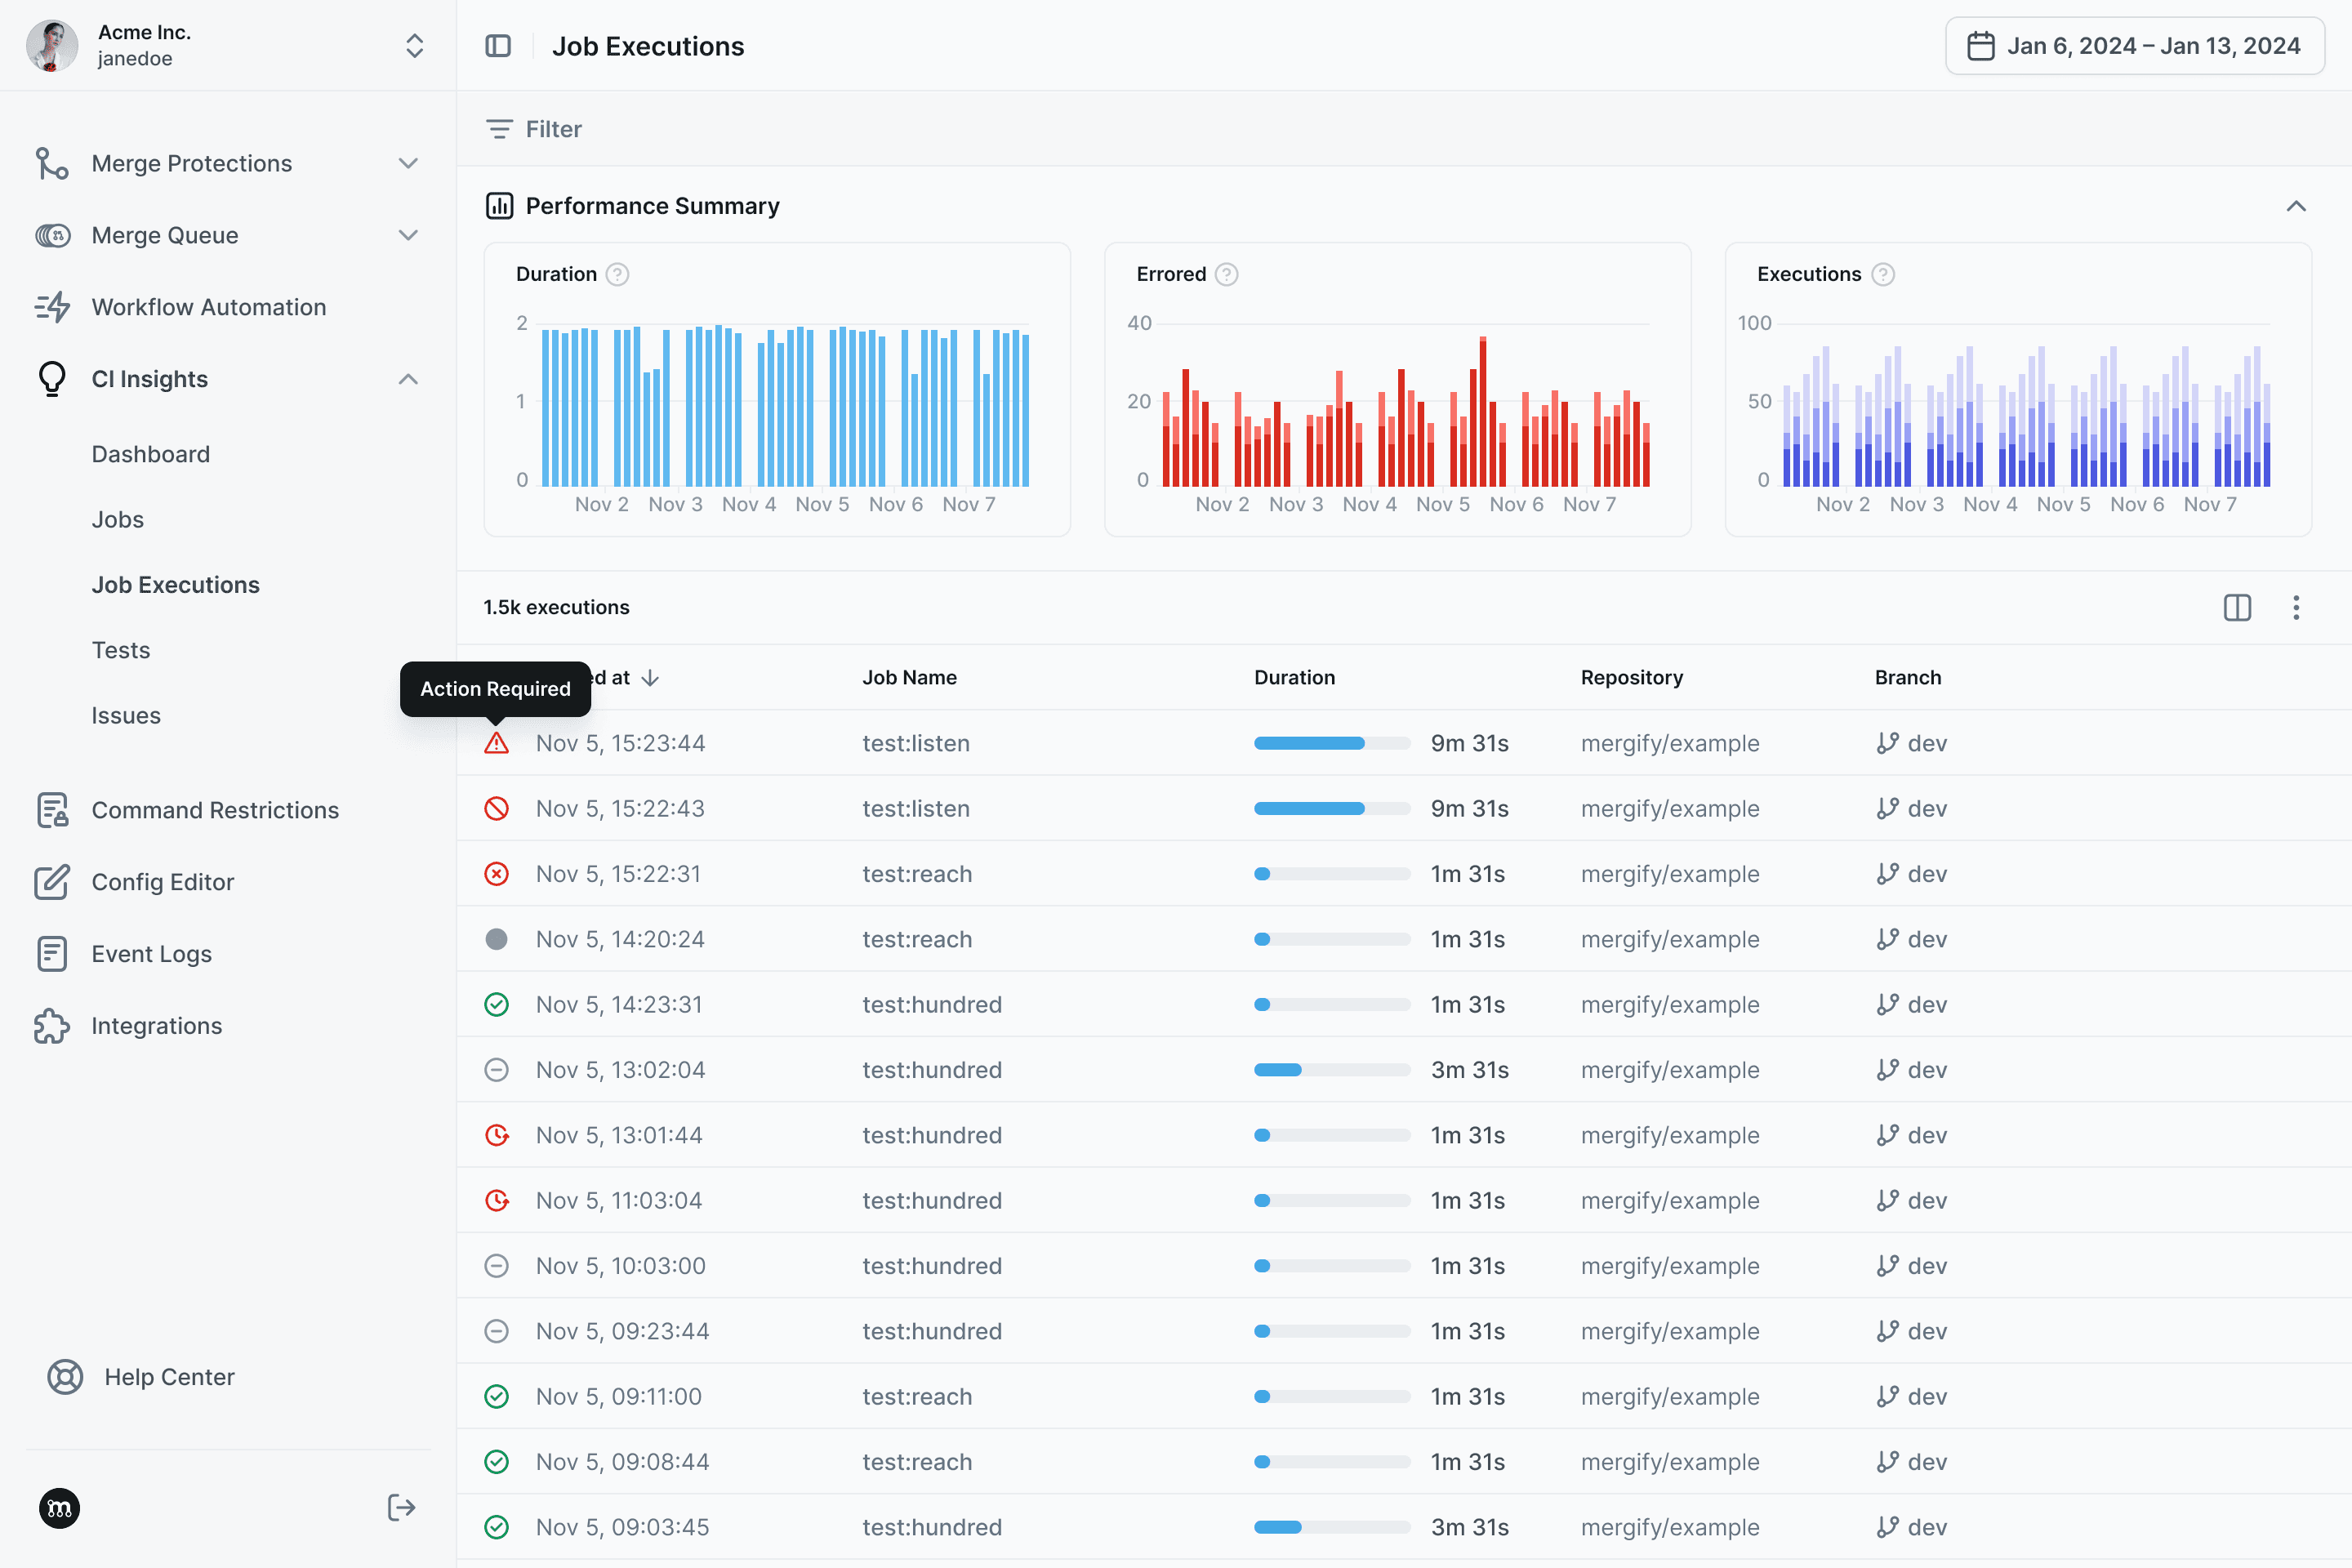Click test:reach job name at 09:11:00
Screen dimensions: 2352x1568
(x=917, y=1396)
